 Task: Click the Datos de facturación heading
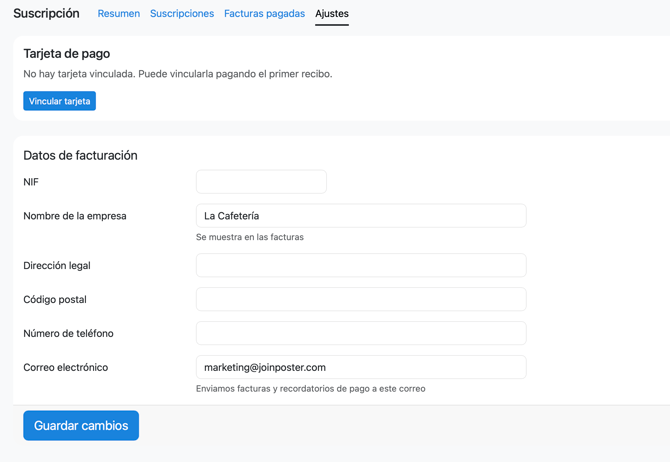pyautogui.click(x=80, y=155)
